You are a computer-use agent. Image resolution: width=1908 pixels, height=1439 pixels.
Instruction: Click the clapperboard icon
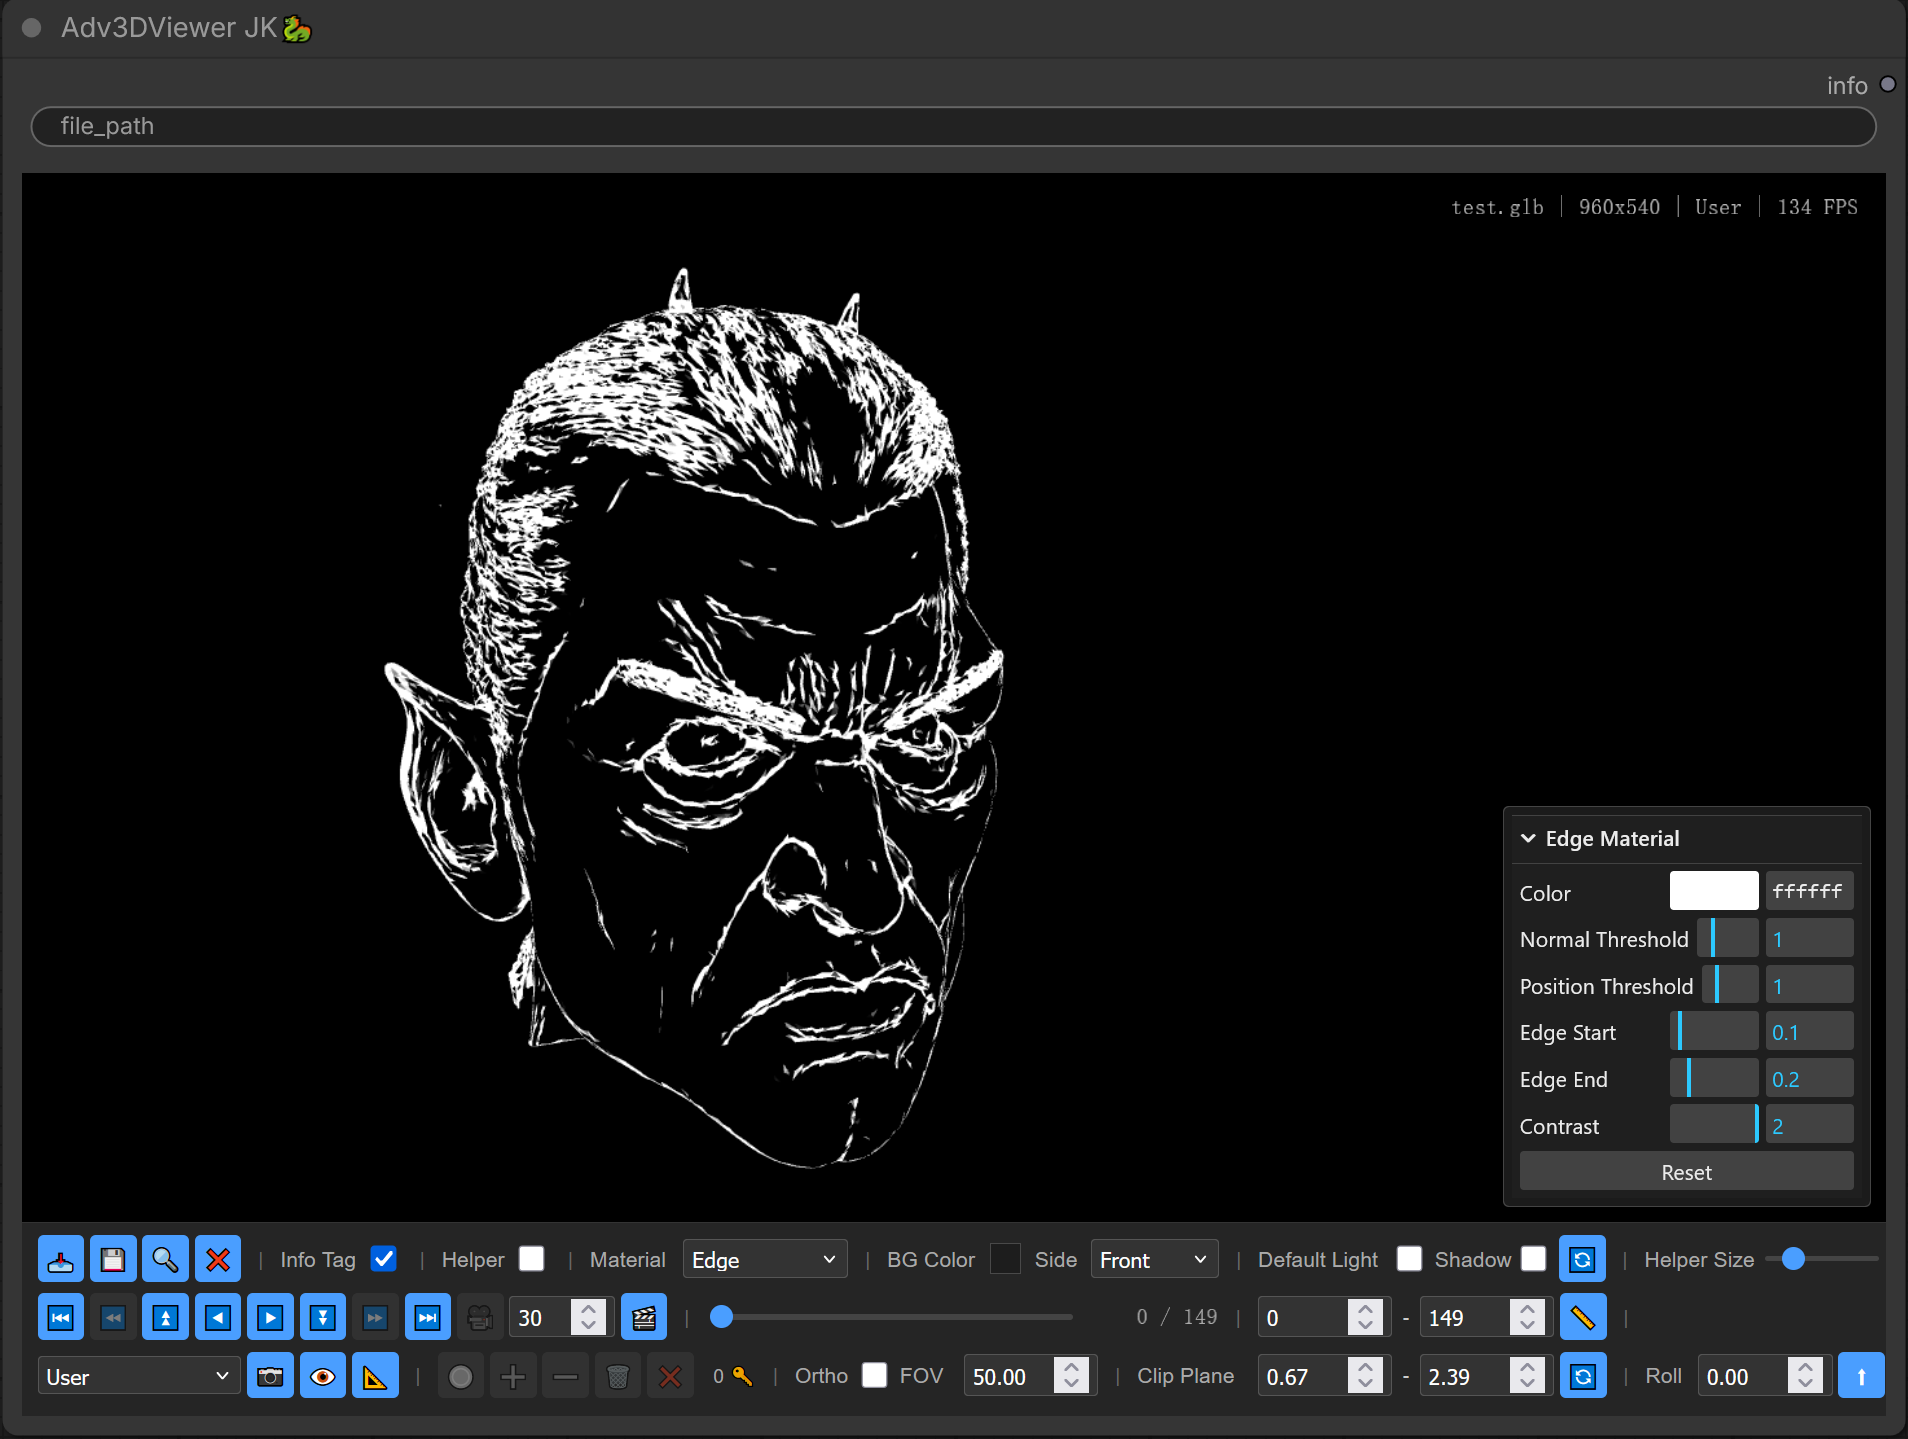pyautogui.click(x=644, y=1318)
